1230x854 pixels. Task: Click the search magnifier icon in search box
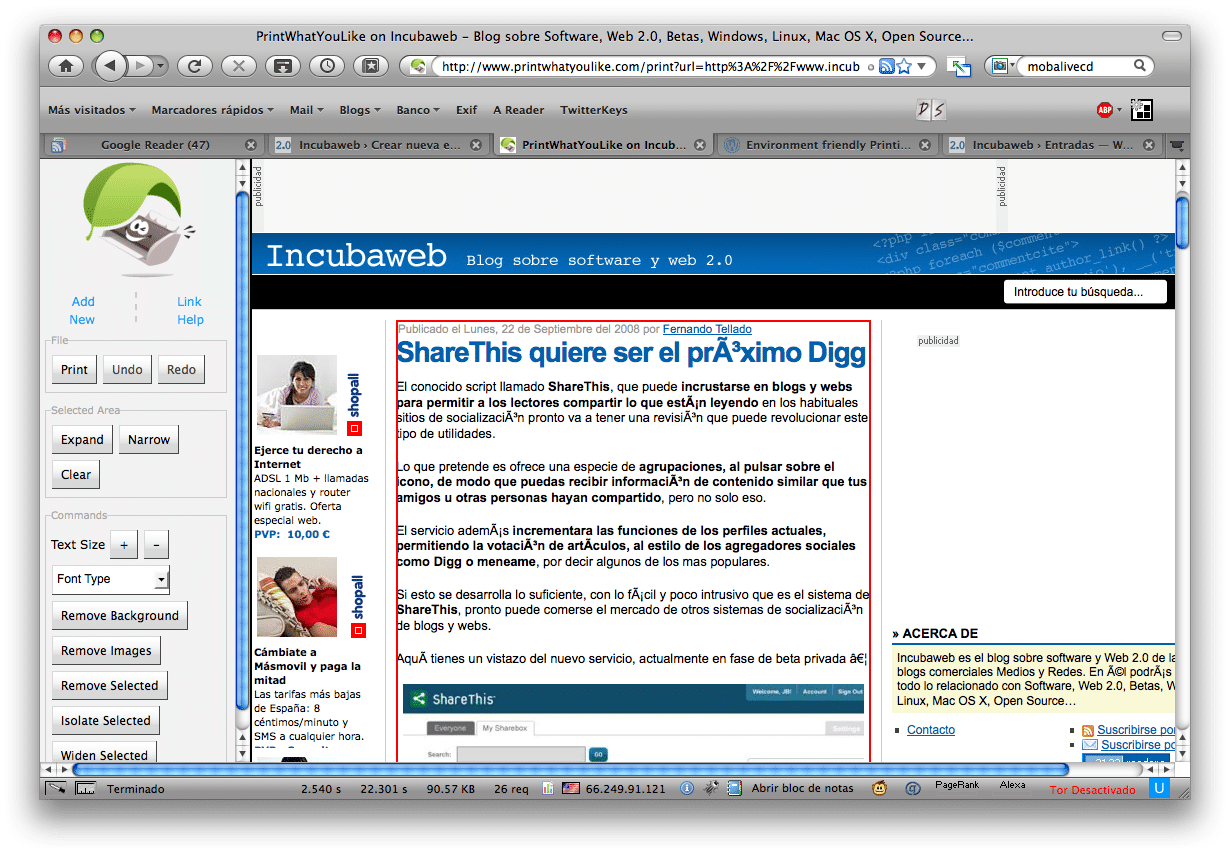(x=1140, y=67)
